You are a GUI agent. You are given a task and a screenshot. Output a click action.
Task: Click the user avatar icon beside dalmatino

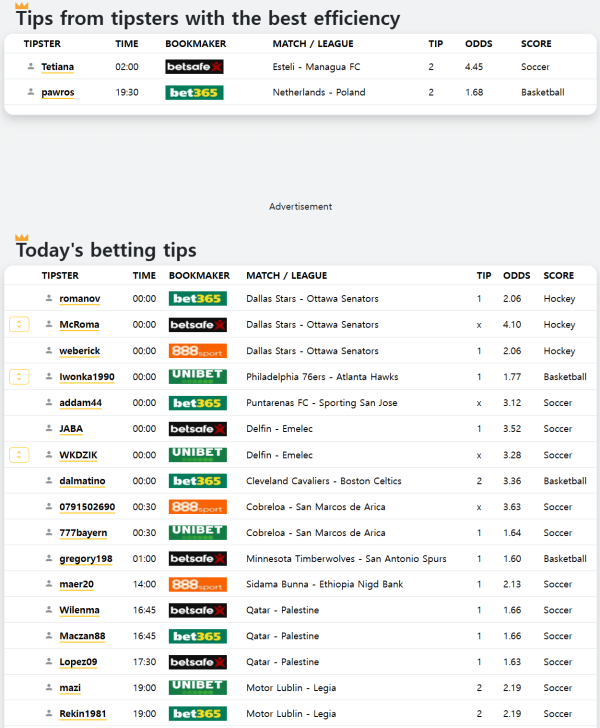[x=49, y=481]
